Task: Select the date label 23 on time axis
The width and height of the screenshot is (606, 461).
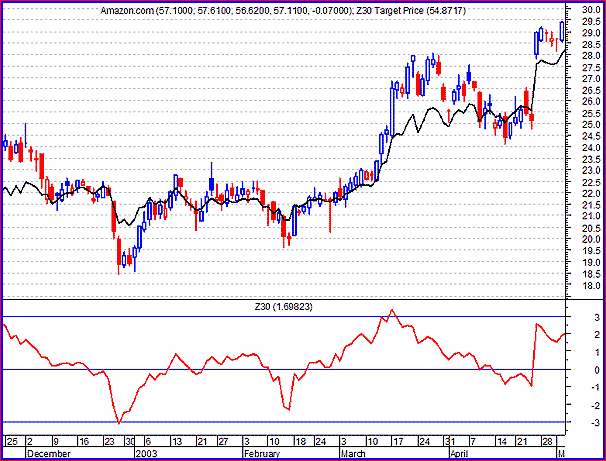Action: [x=110, y=441]
